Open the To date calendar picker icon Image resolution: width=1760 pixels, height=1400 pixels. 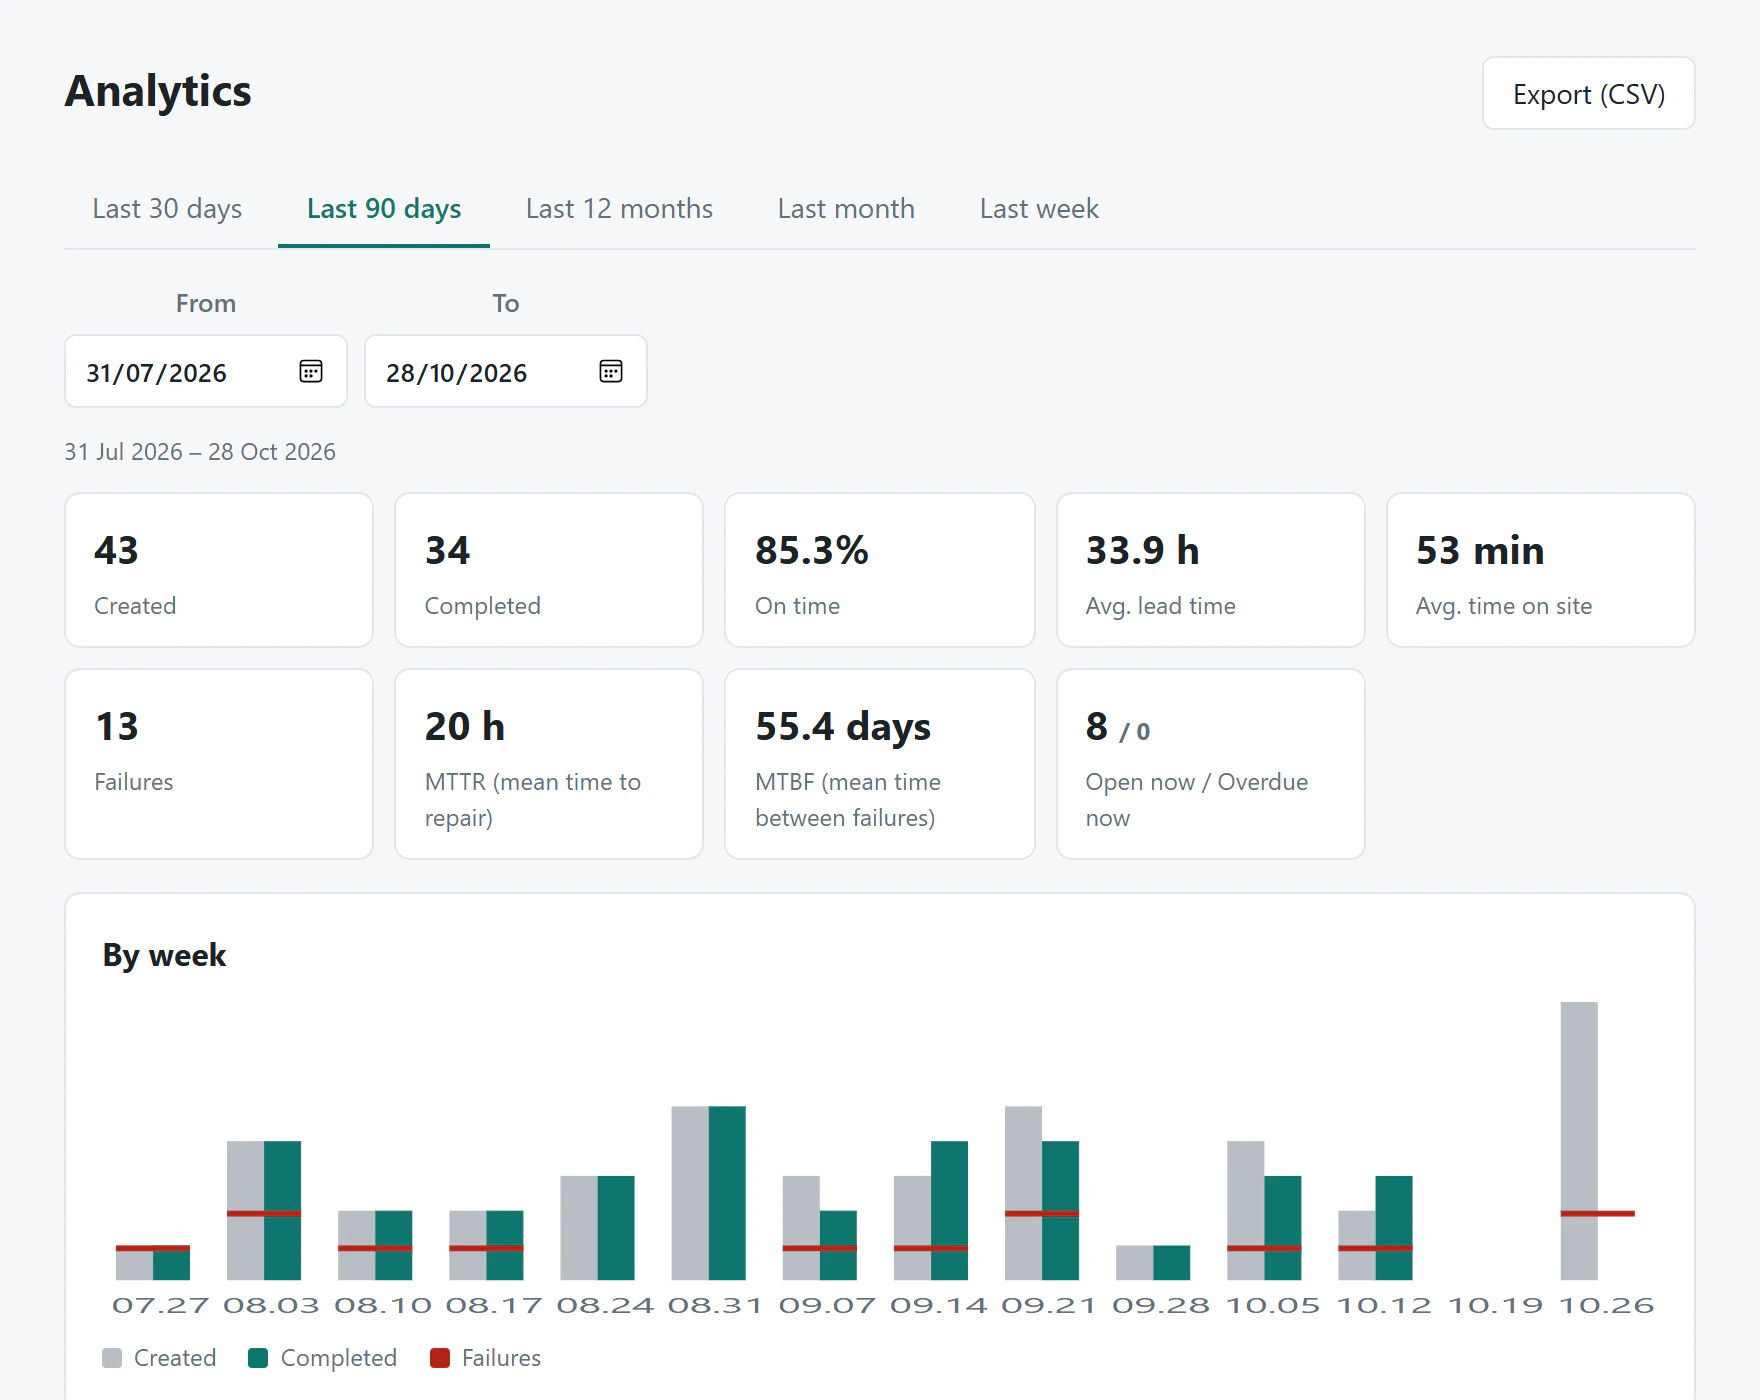click(611, 371)
